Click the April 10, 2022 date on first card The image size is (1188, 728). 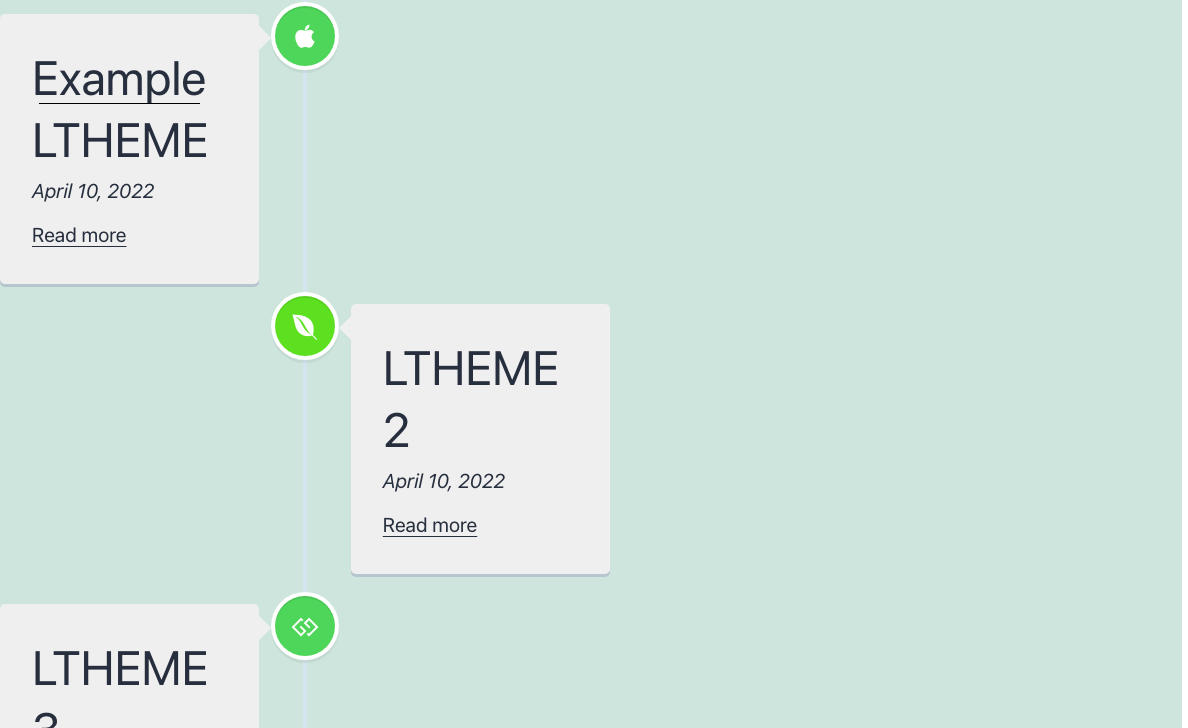click(93, 191)
